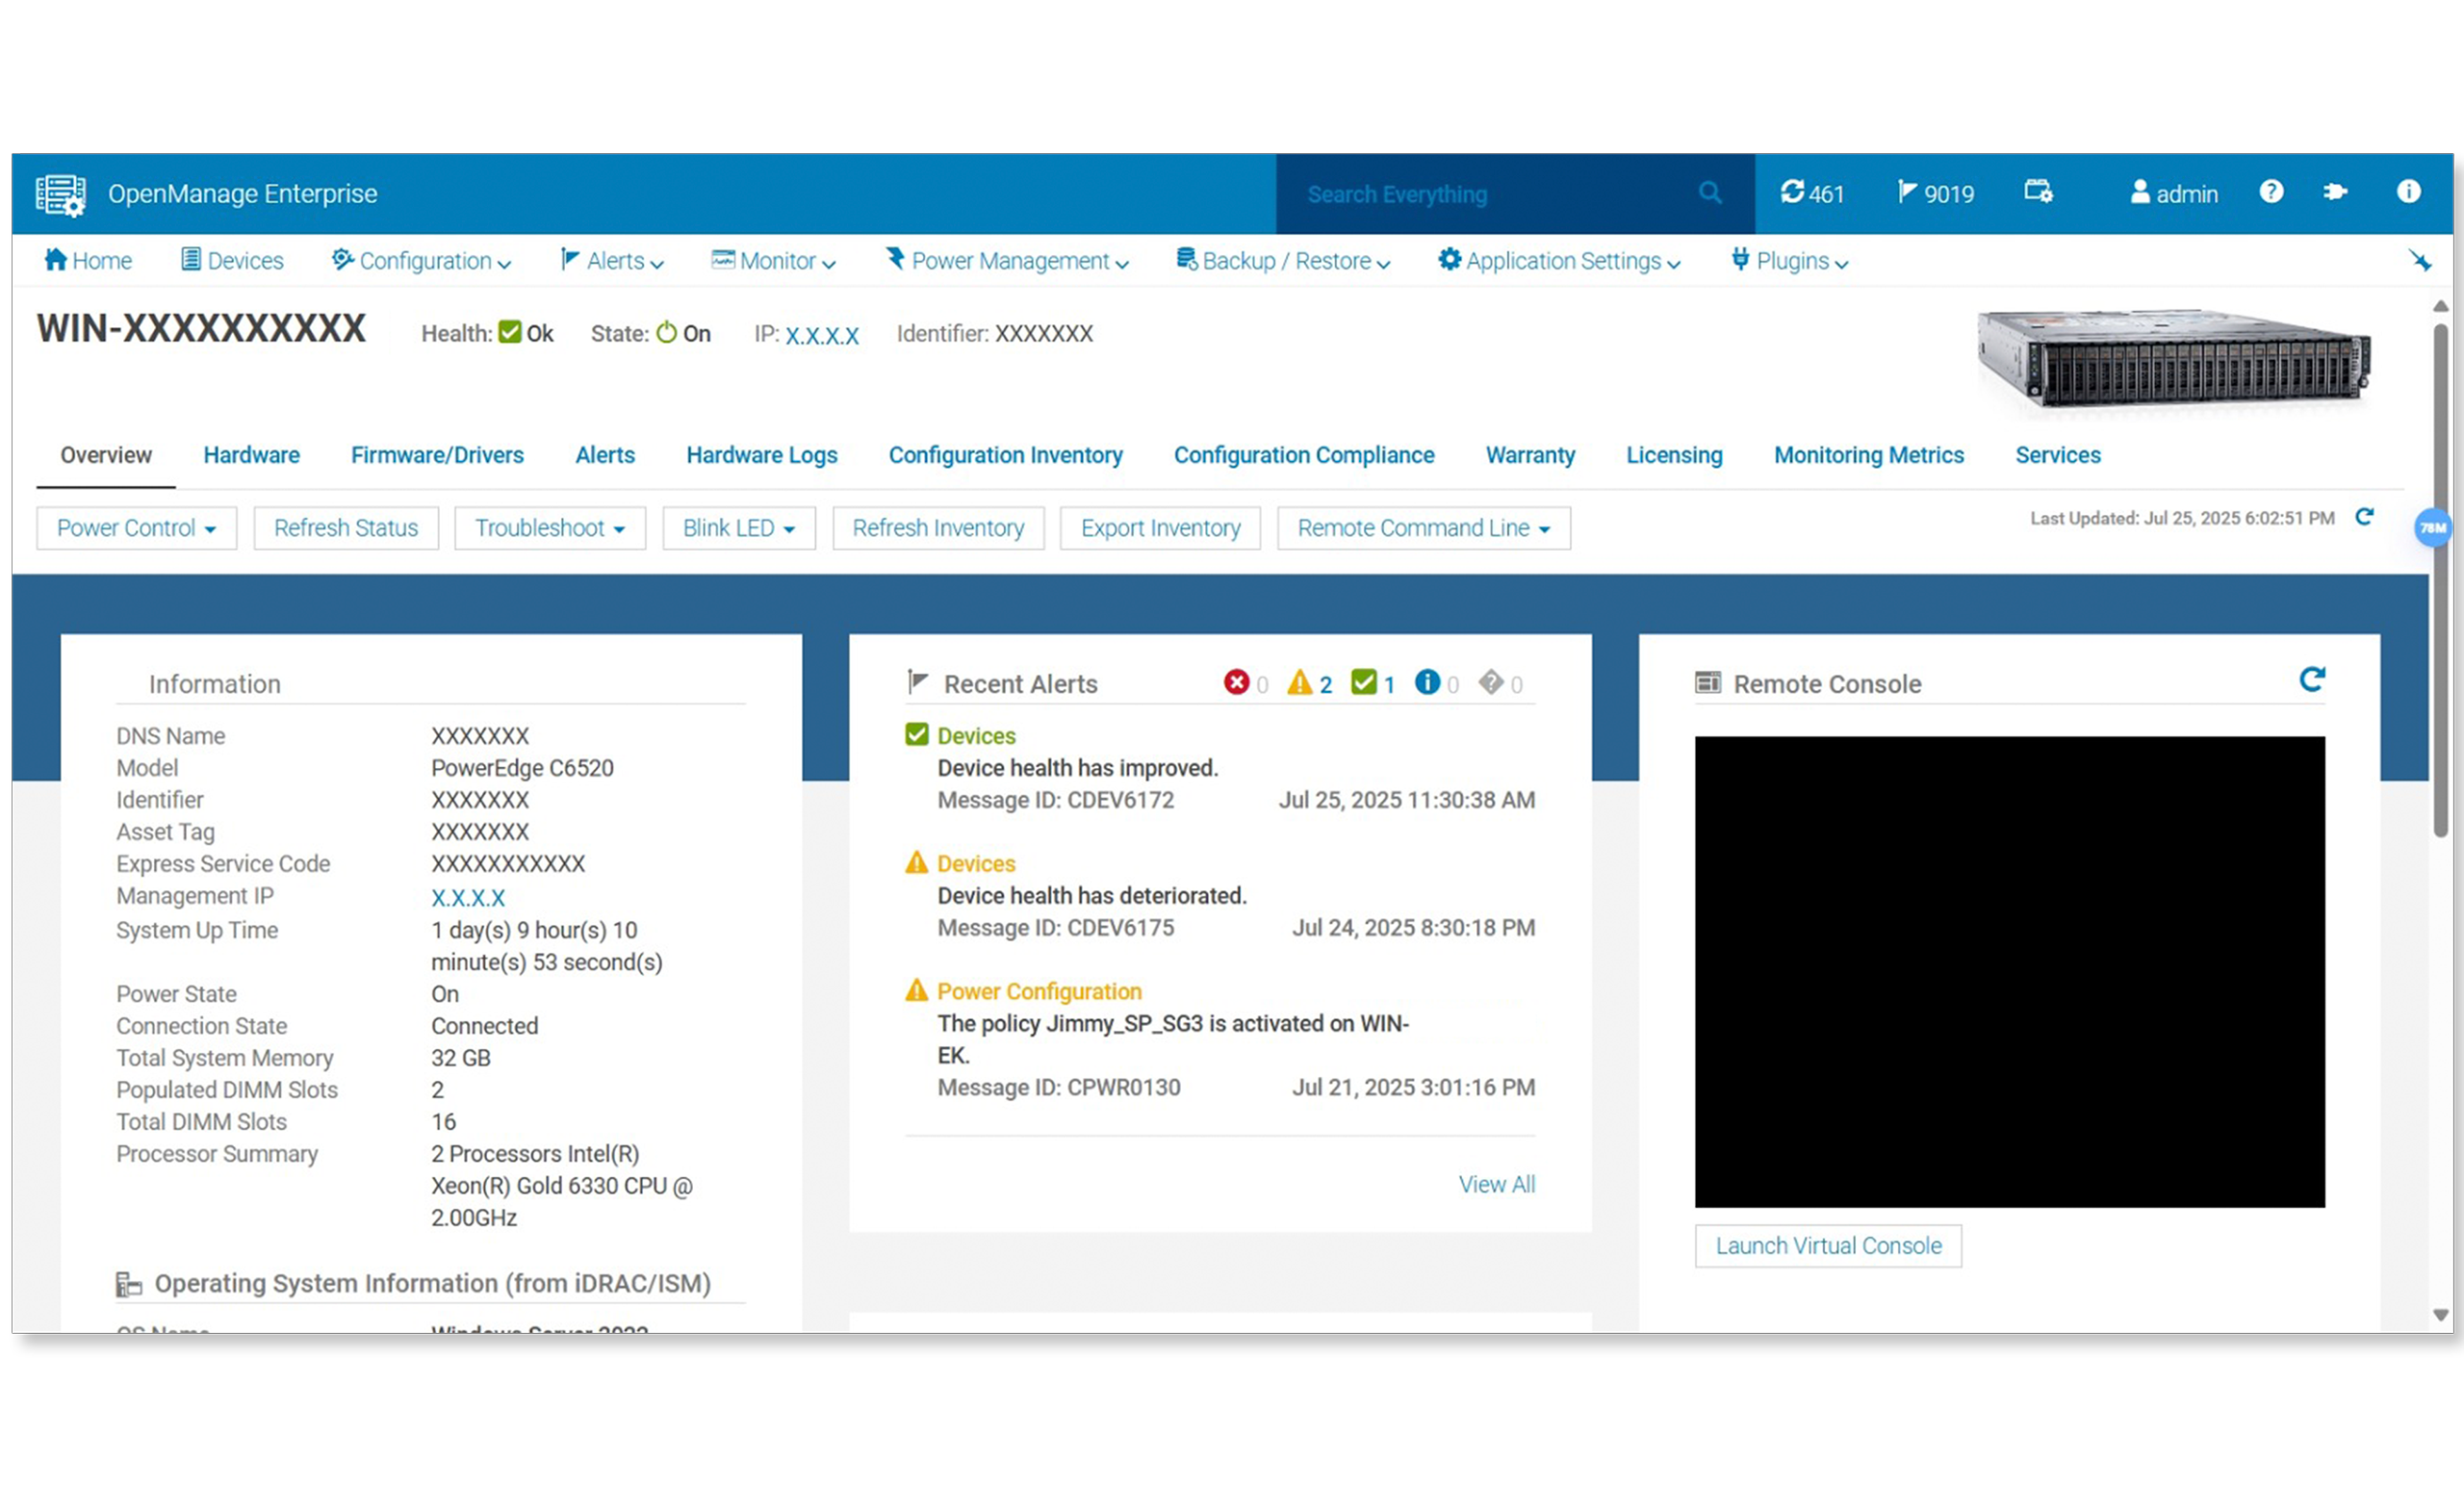The image size is (2464, 1487).
Task: Click the Operating System Information icon
Action: tap(129, 1284)
